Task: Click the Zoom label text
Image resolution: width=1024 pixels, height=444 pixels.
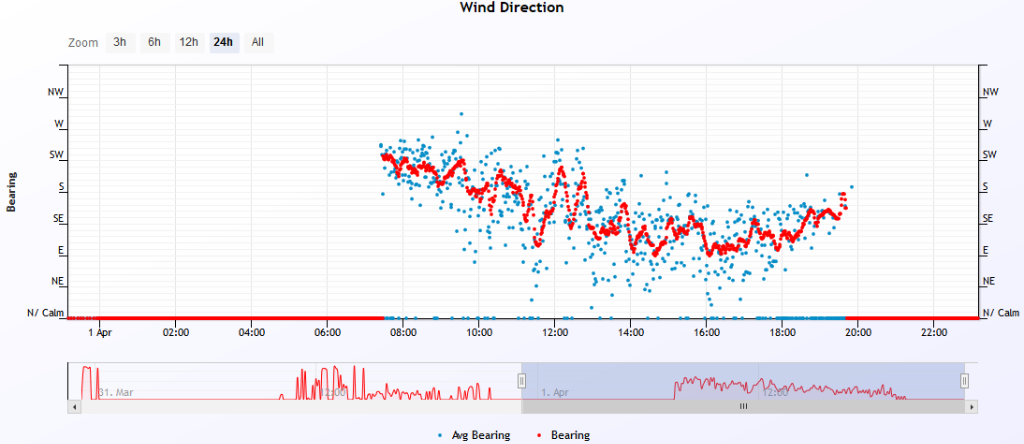Action: [x=83, y=43]
